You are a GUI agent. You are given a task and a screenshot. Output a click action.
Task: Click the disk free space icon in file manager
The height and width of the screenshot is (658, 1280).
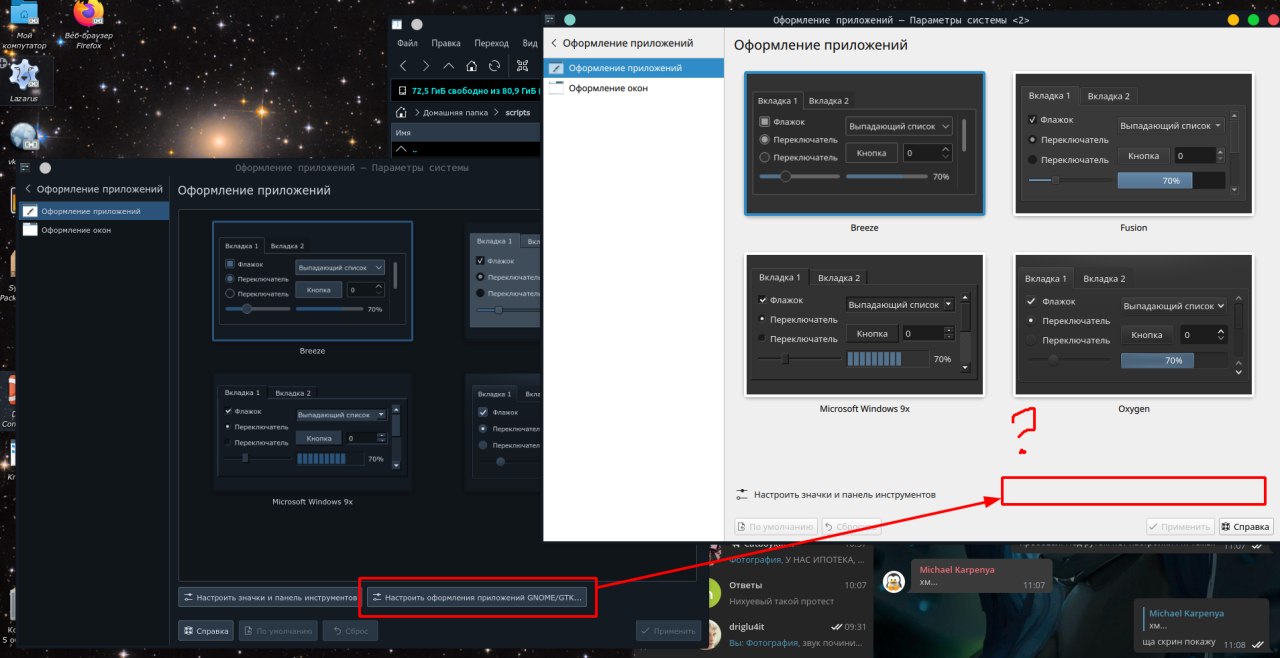402,90
